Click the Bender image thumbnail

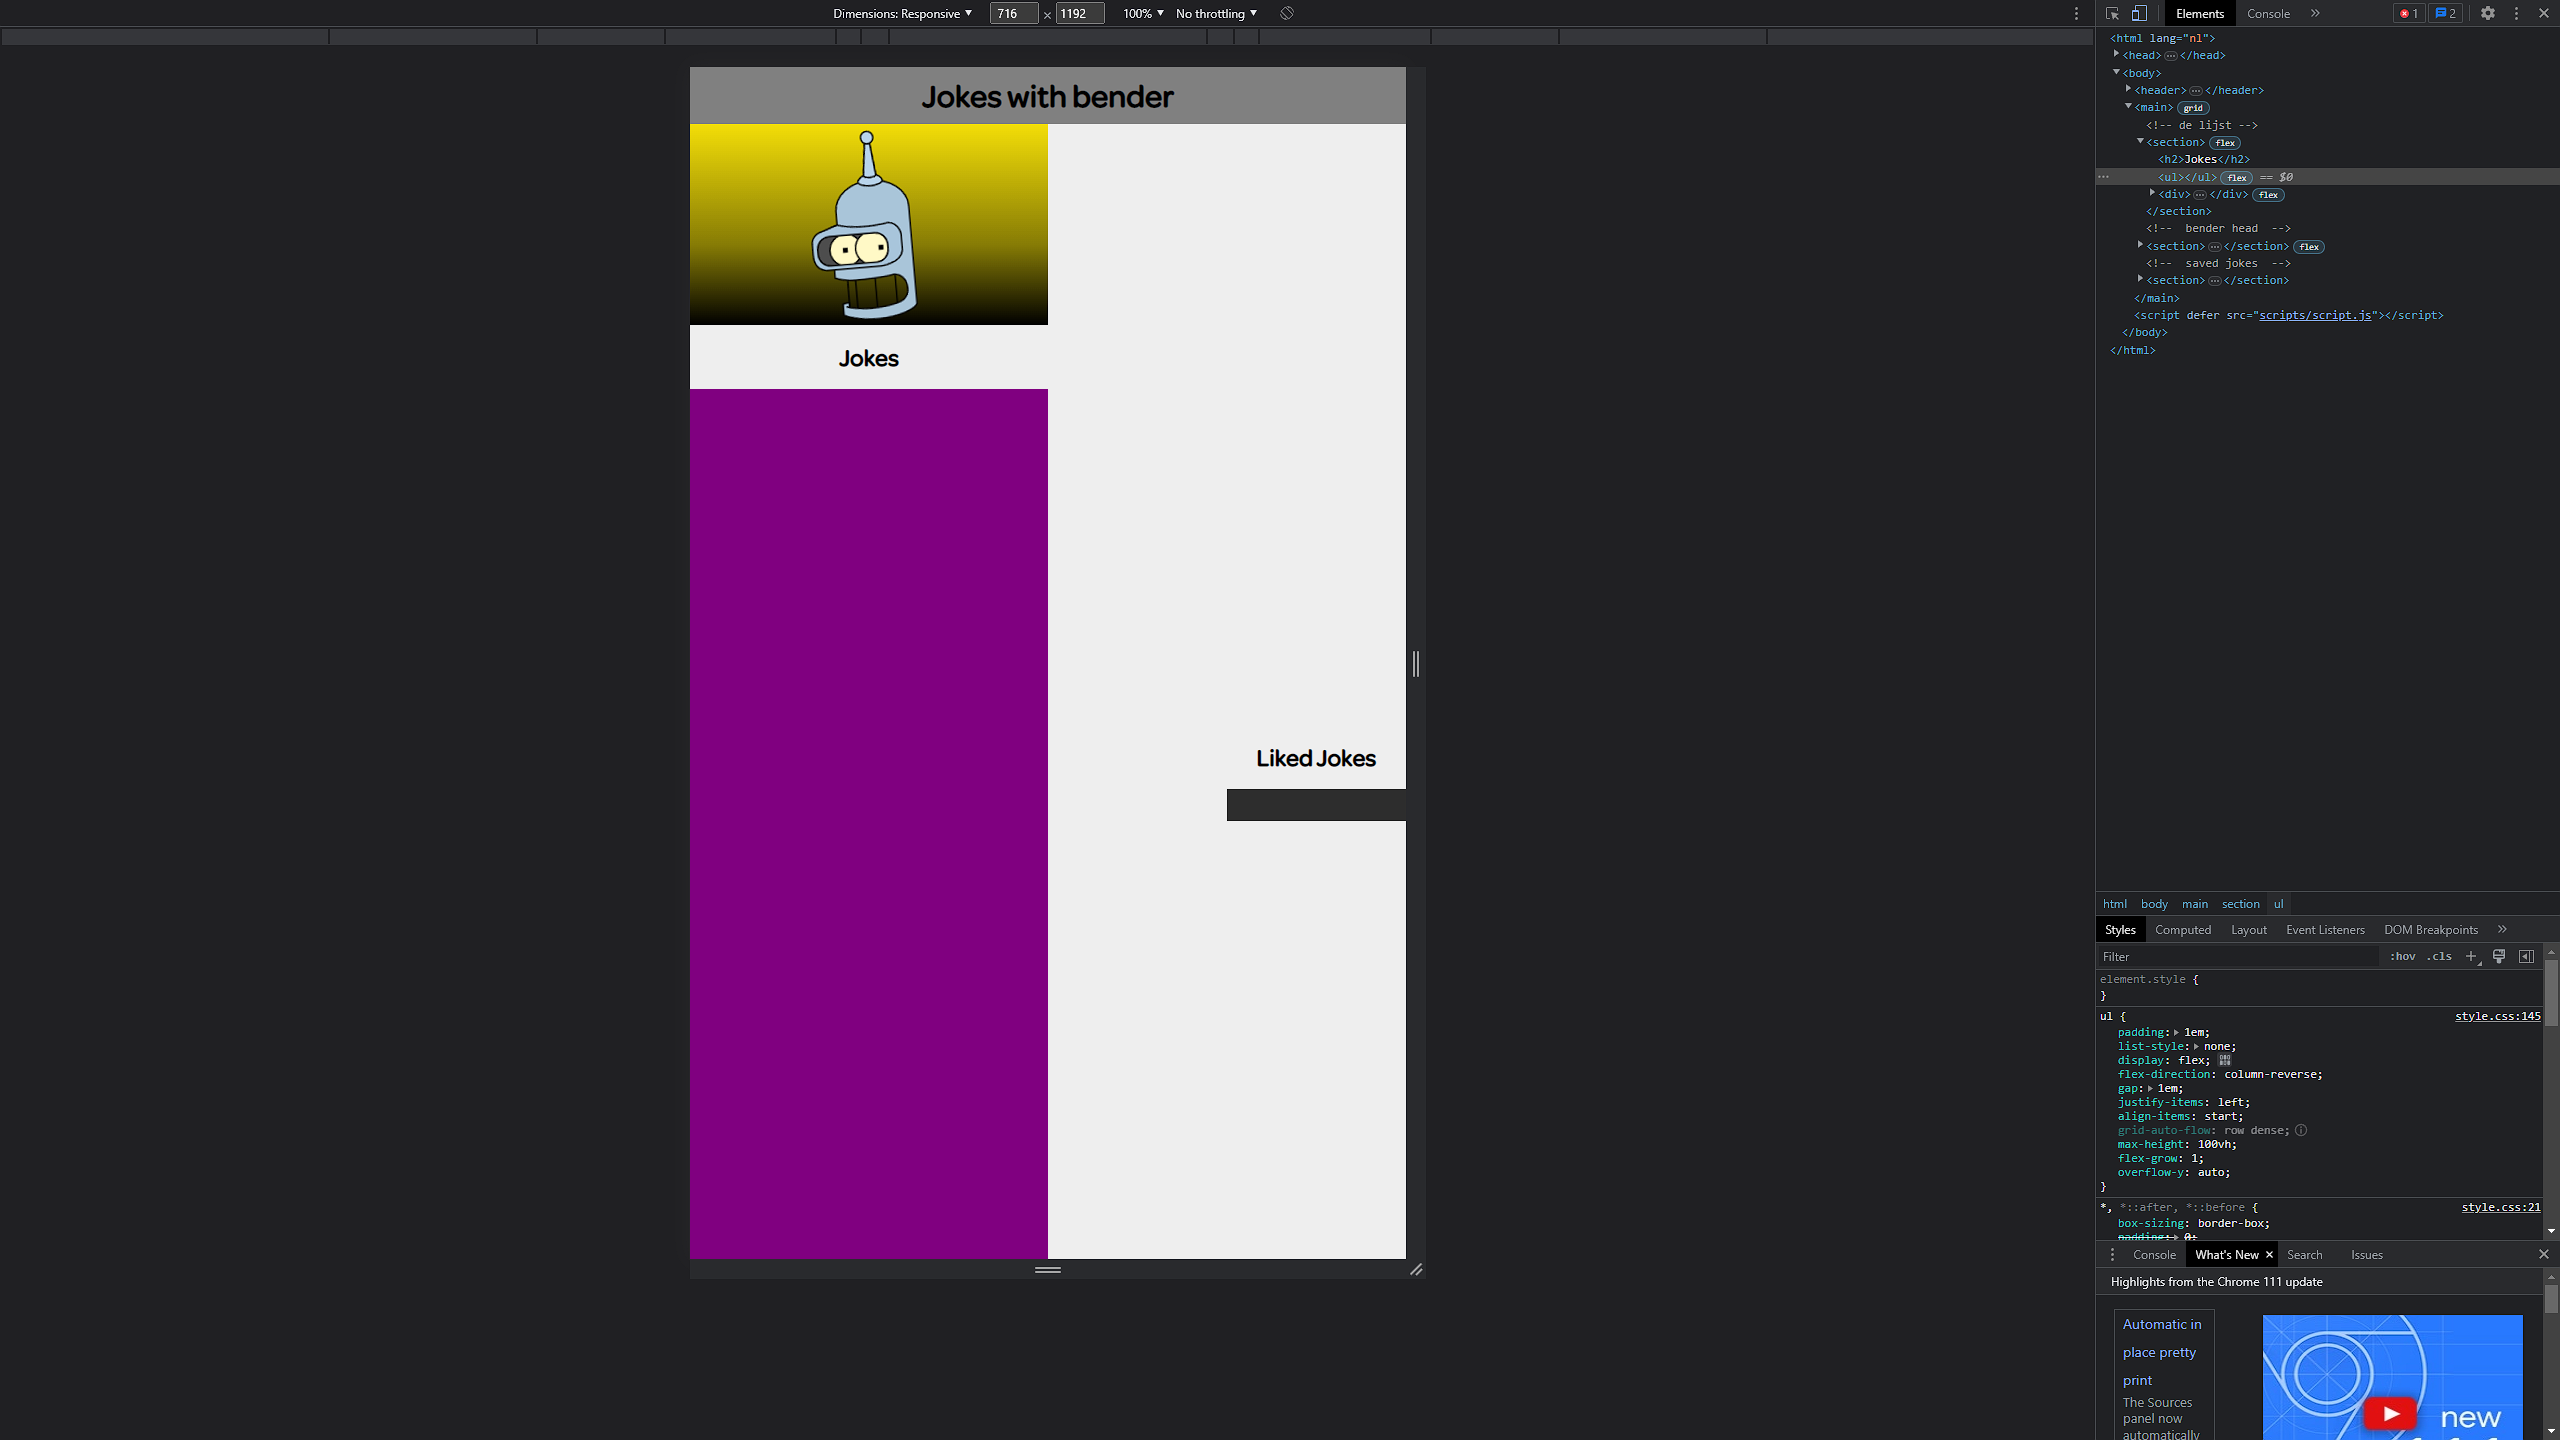pos(869,225)
